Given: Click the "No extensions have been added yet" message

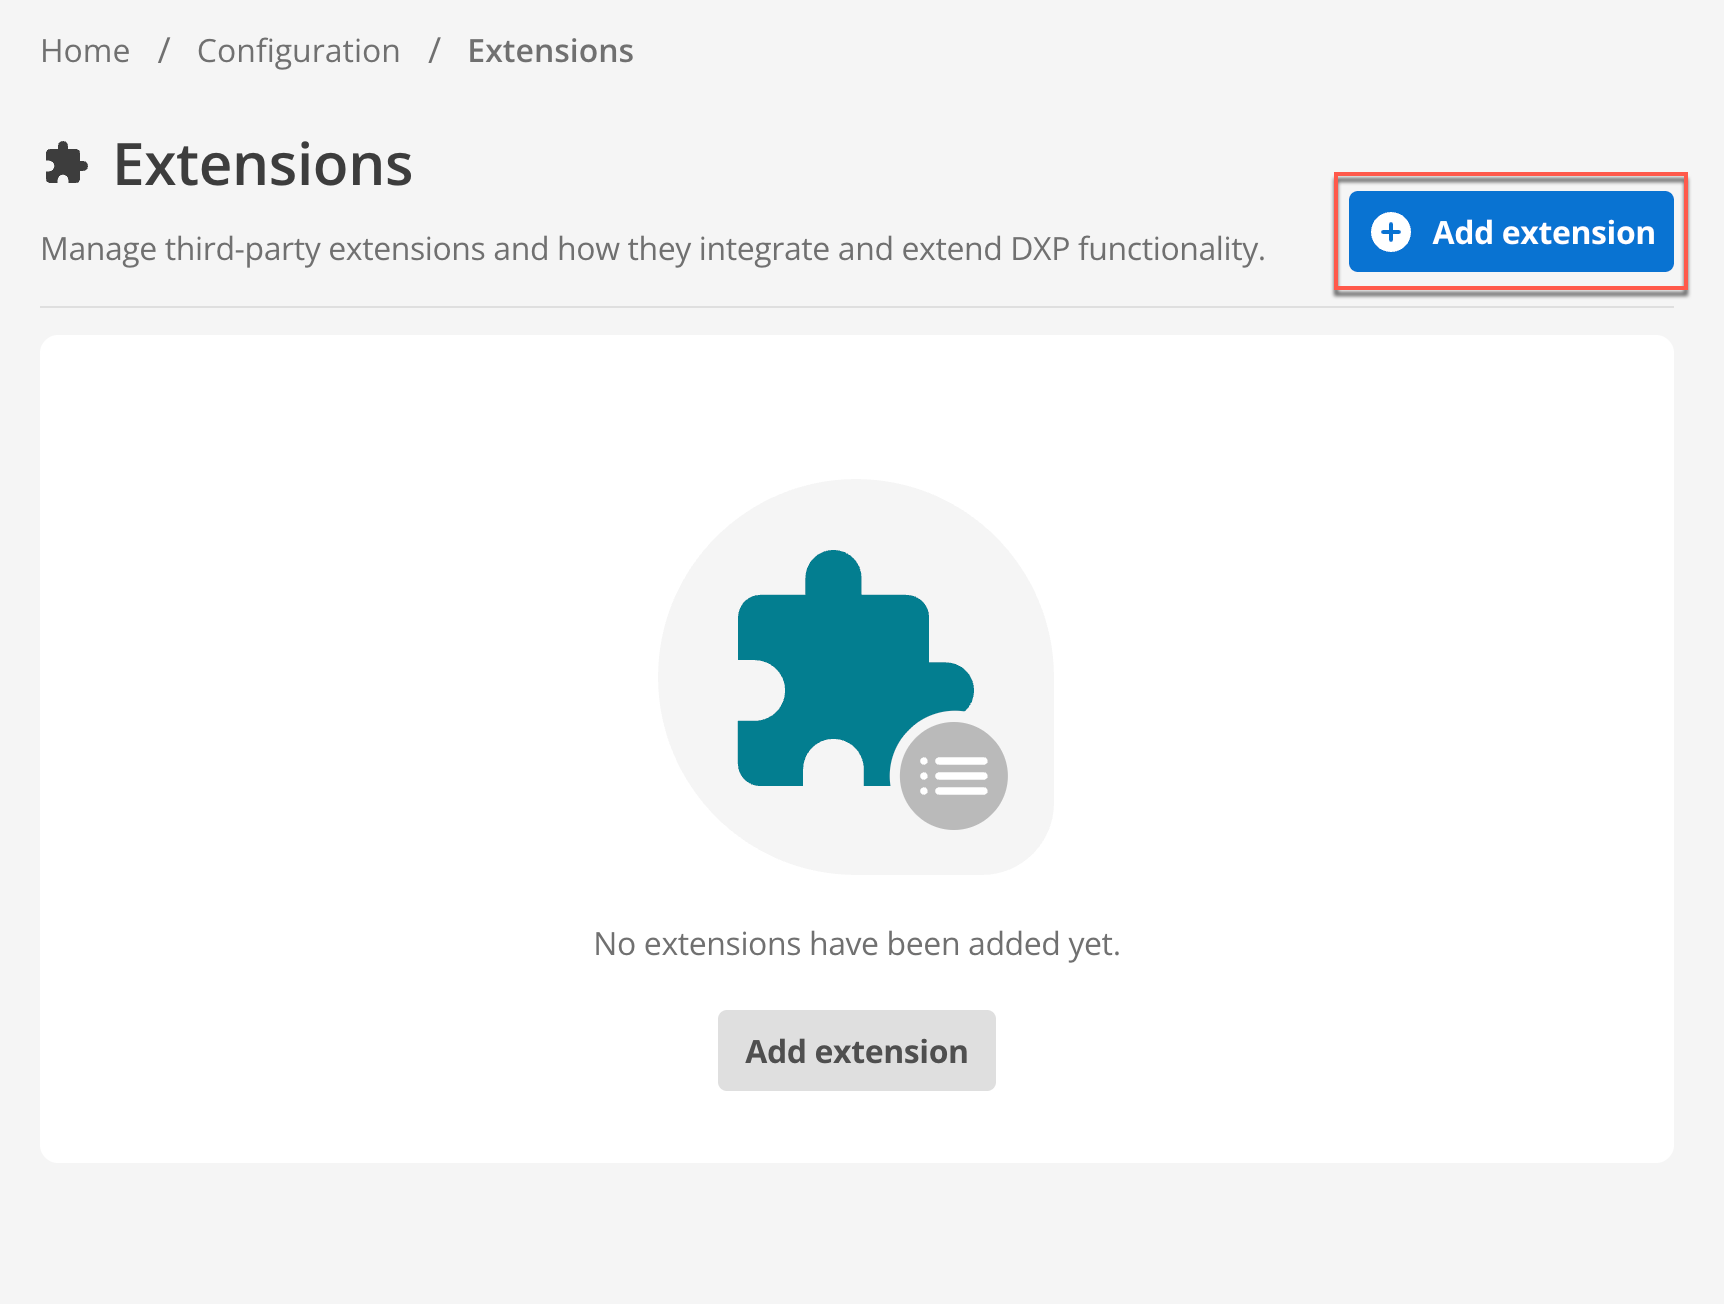Looking at the screenshot, I should tap(857, 943).
